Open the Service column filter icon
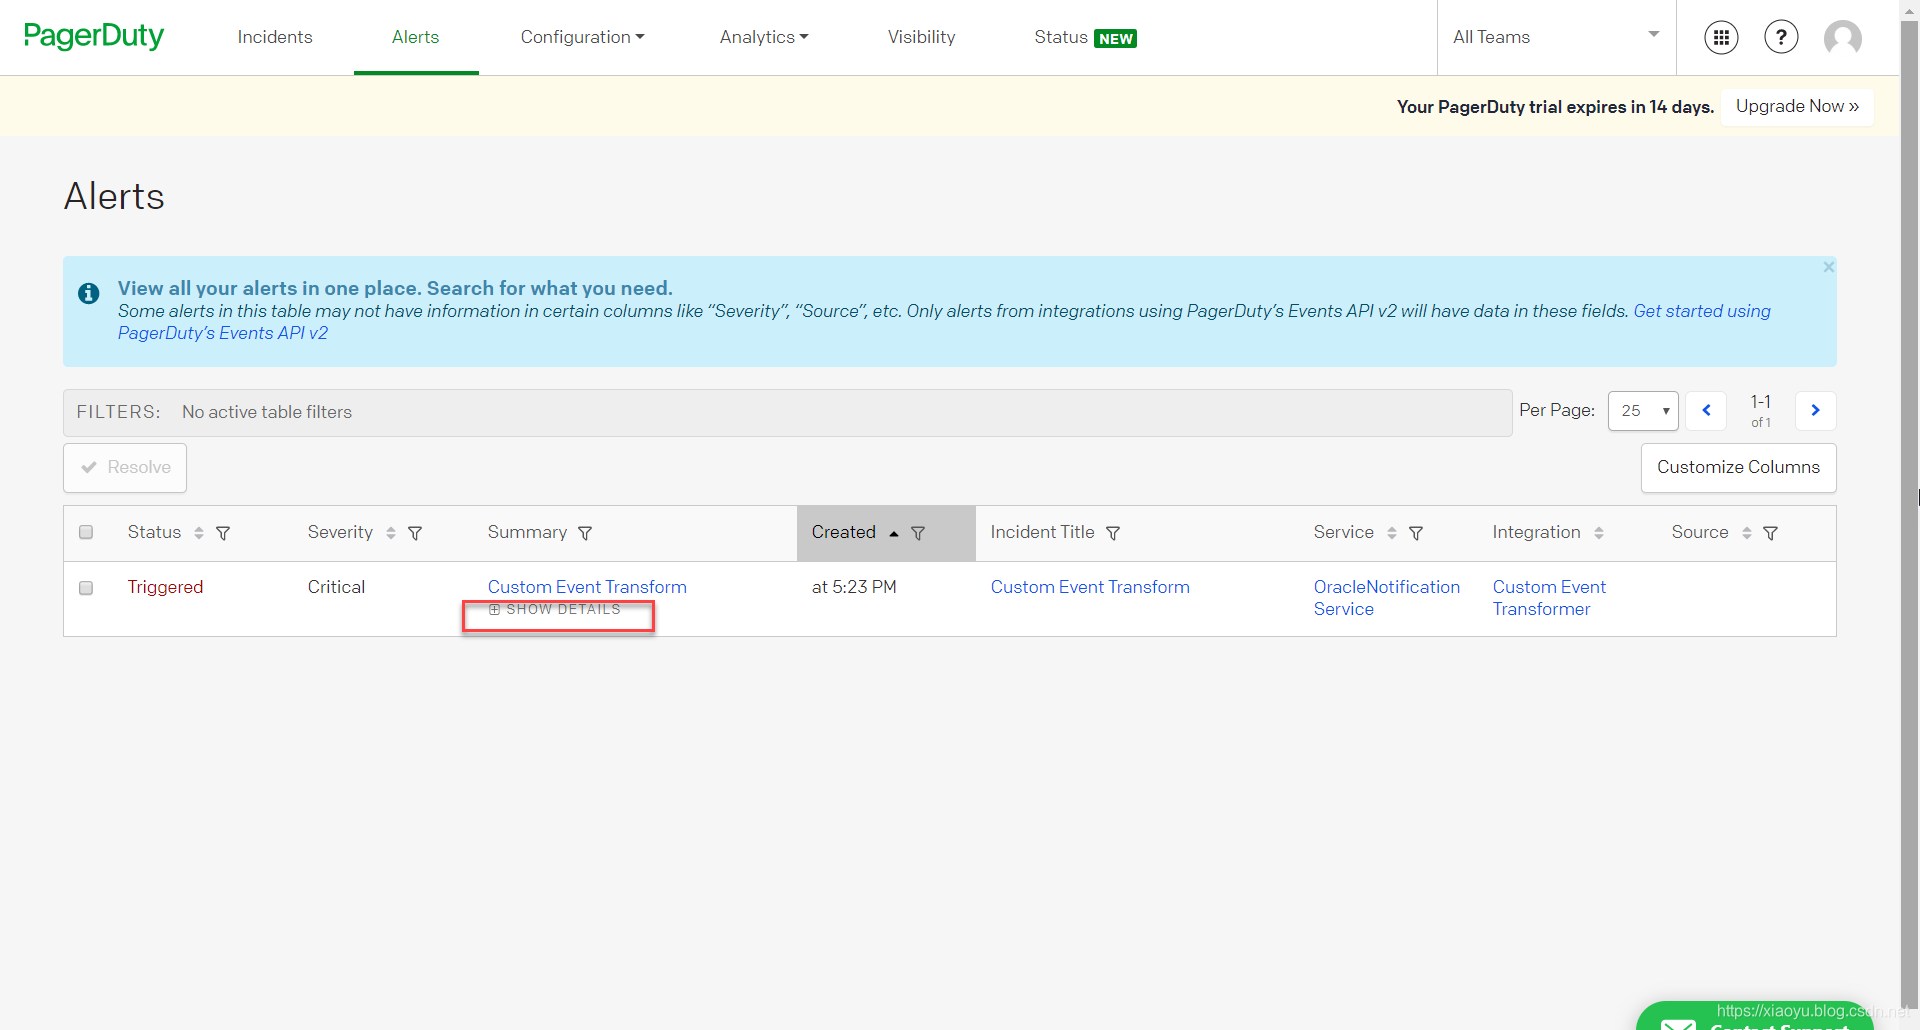 pyautogui.click(x=1416, y=533)
